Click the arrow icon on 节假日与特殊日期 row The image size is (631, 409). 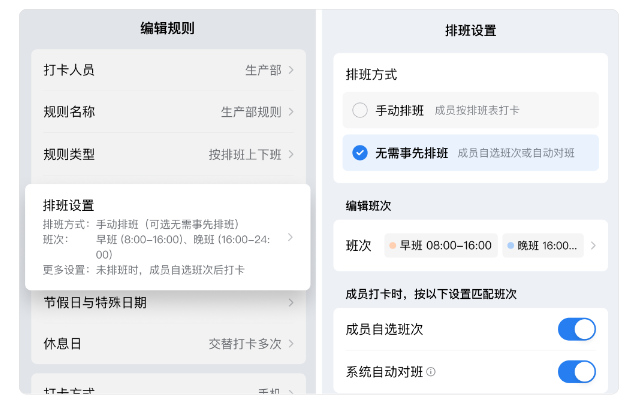pos(291,302)
